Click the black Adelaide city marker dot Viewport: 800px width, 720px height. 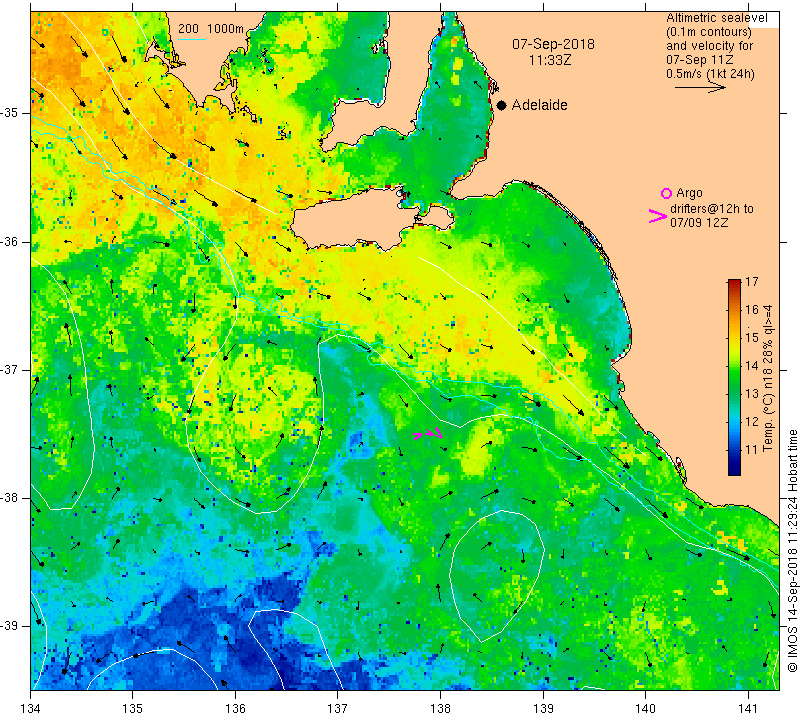click(502, 105)
